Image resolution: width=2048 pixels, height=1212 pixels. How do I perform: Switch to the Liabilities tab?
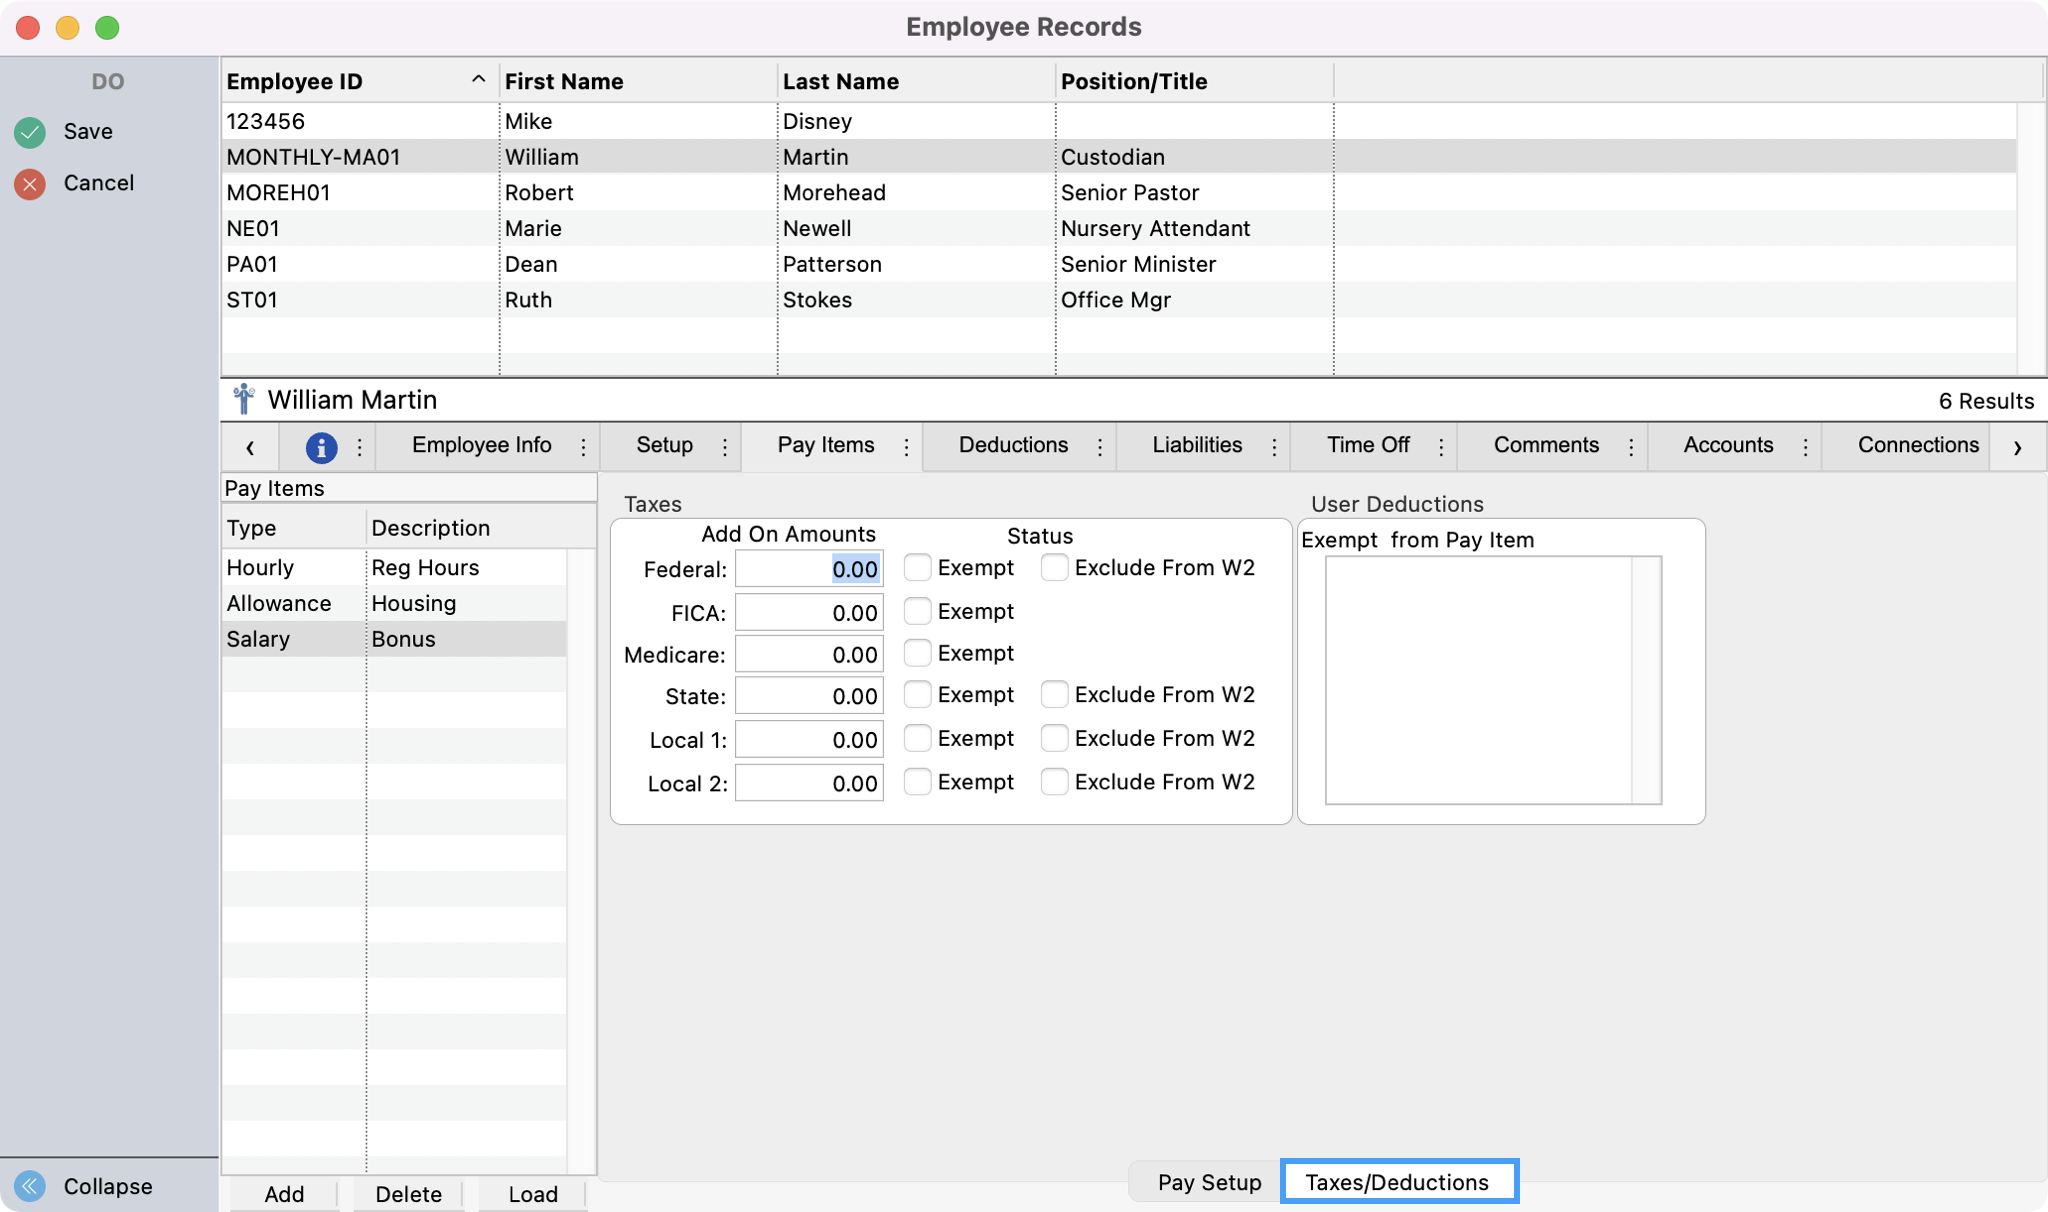coord(1197,445)
